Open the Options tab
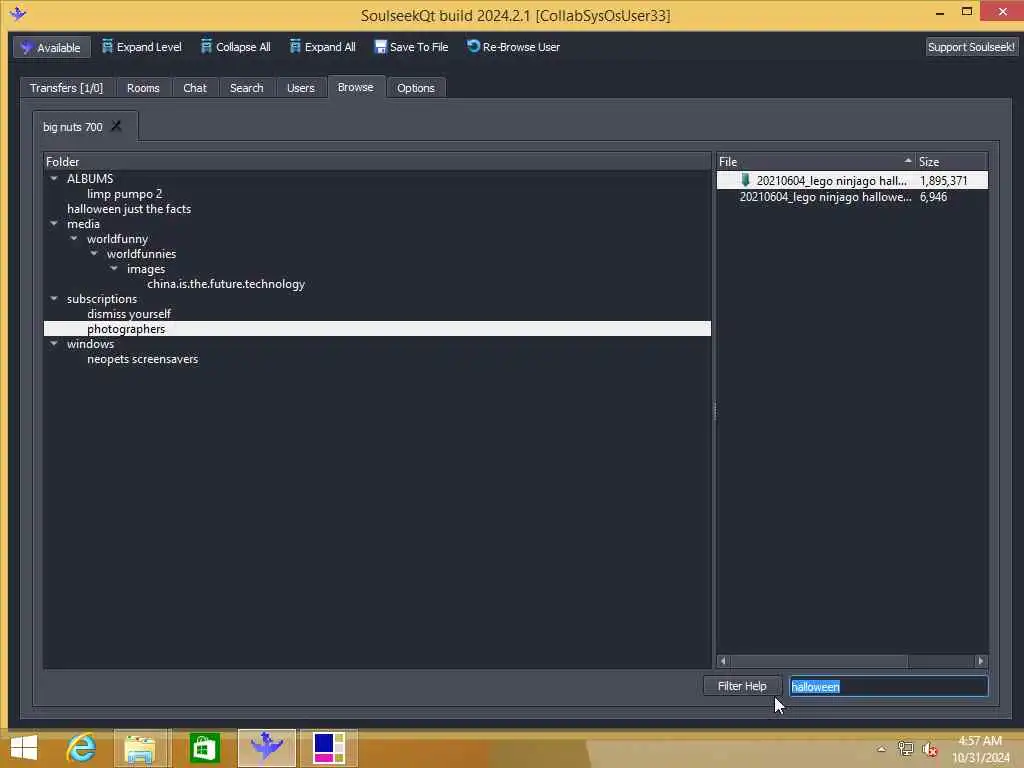 (x=415, y=88)
